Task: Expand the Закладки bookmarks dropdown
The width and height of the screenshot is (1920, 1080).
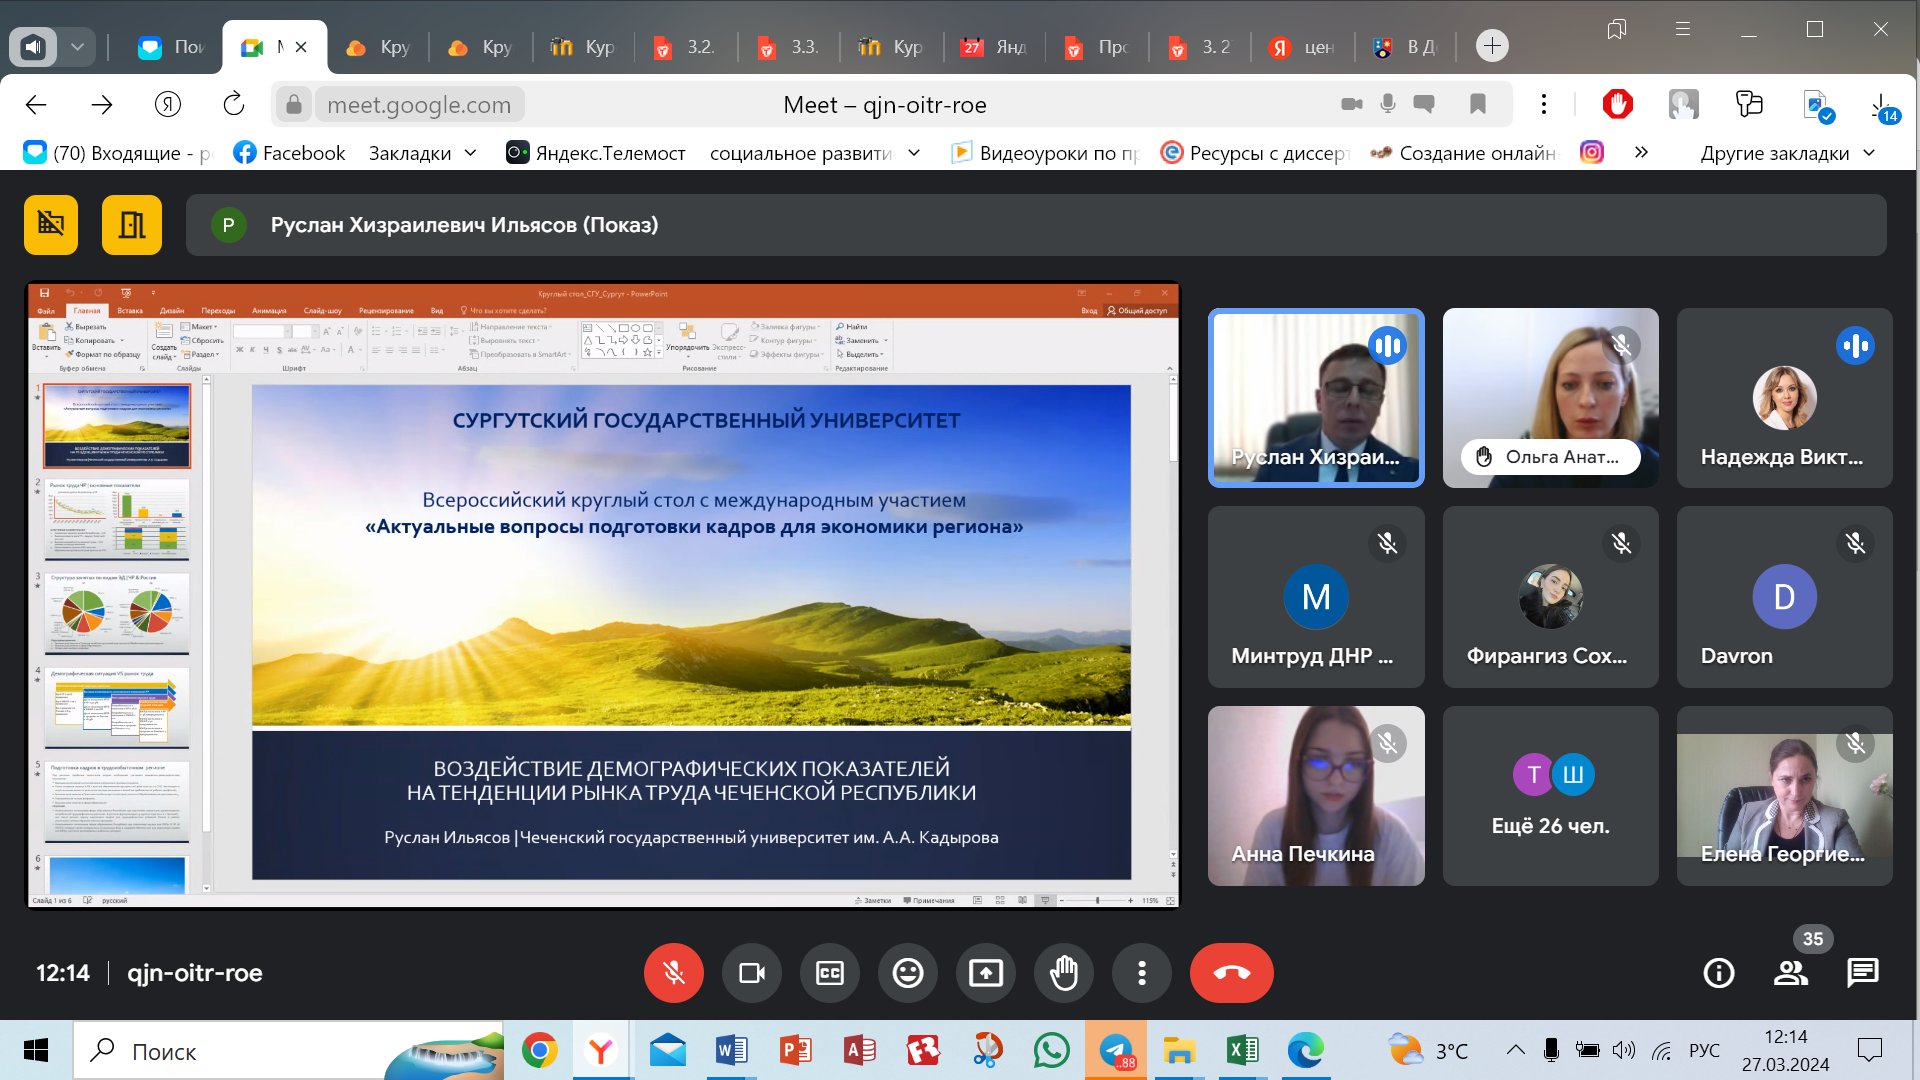Action: pyautogui.click(x=422, y=153)
